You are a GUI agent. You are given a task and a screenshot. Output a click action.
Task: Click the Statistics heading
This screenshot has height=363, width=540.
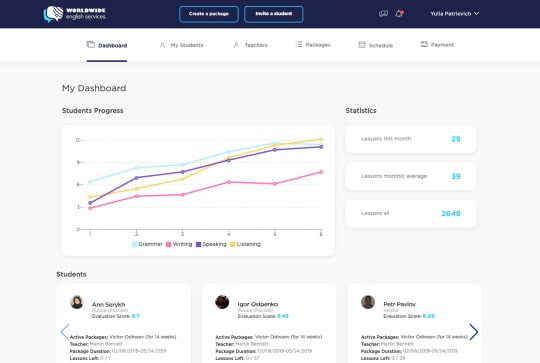[361, 111]
